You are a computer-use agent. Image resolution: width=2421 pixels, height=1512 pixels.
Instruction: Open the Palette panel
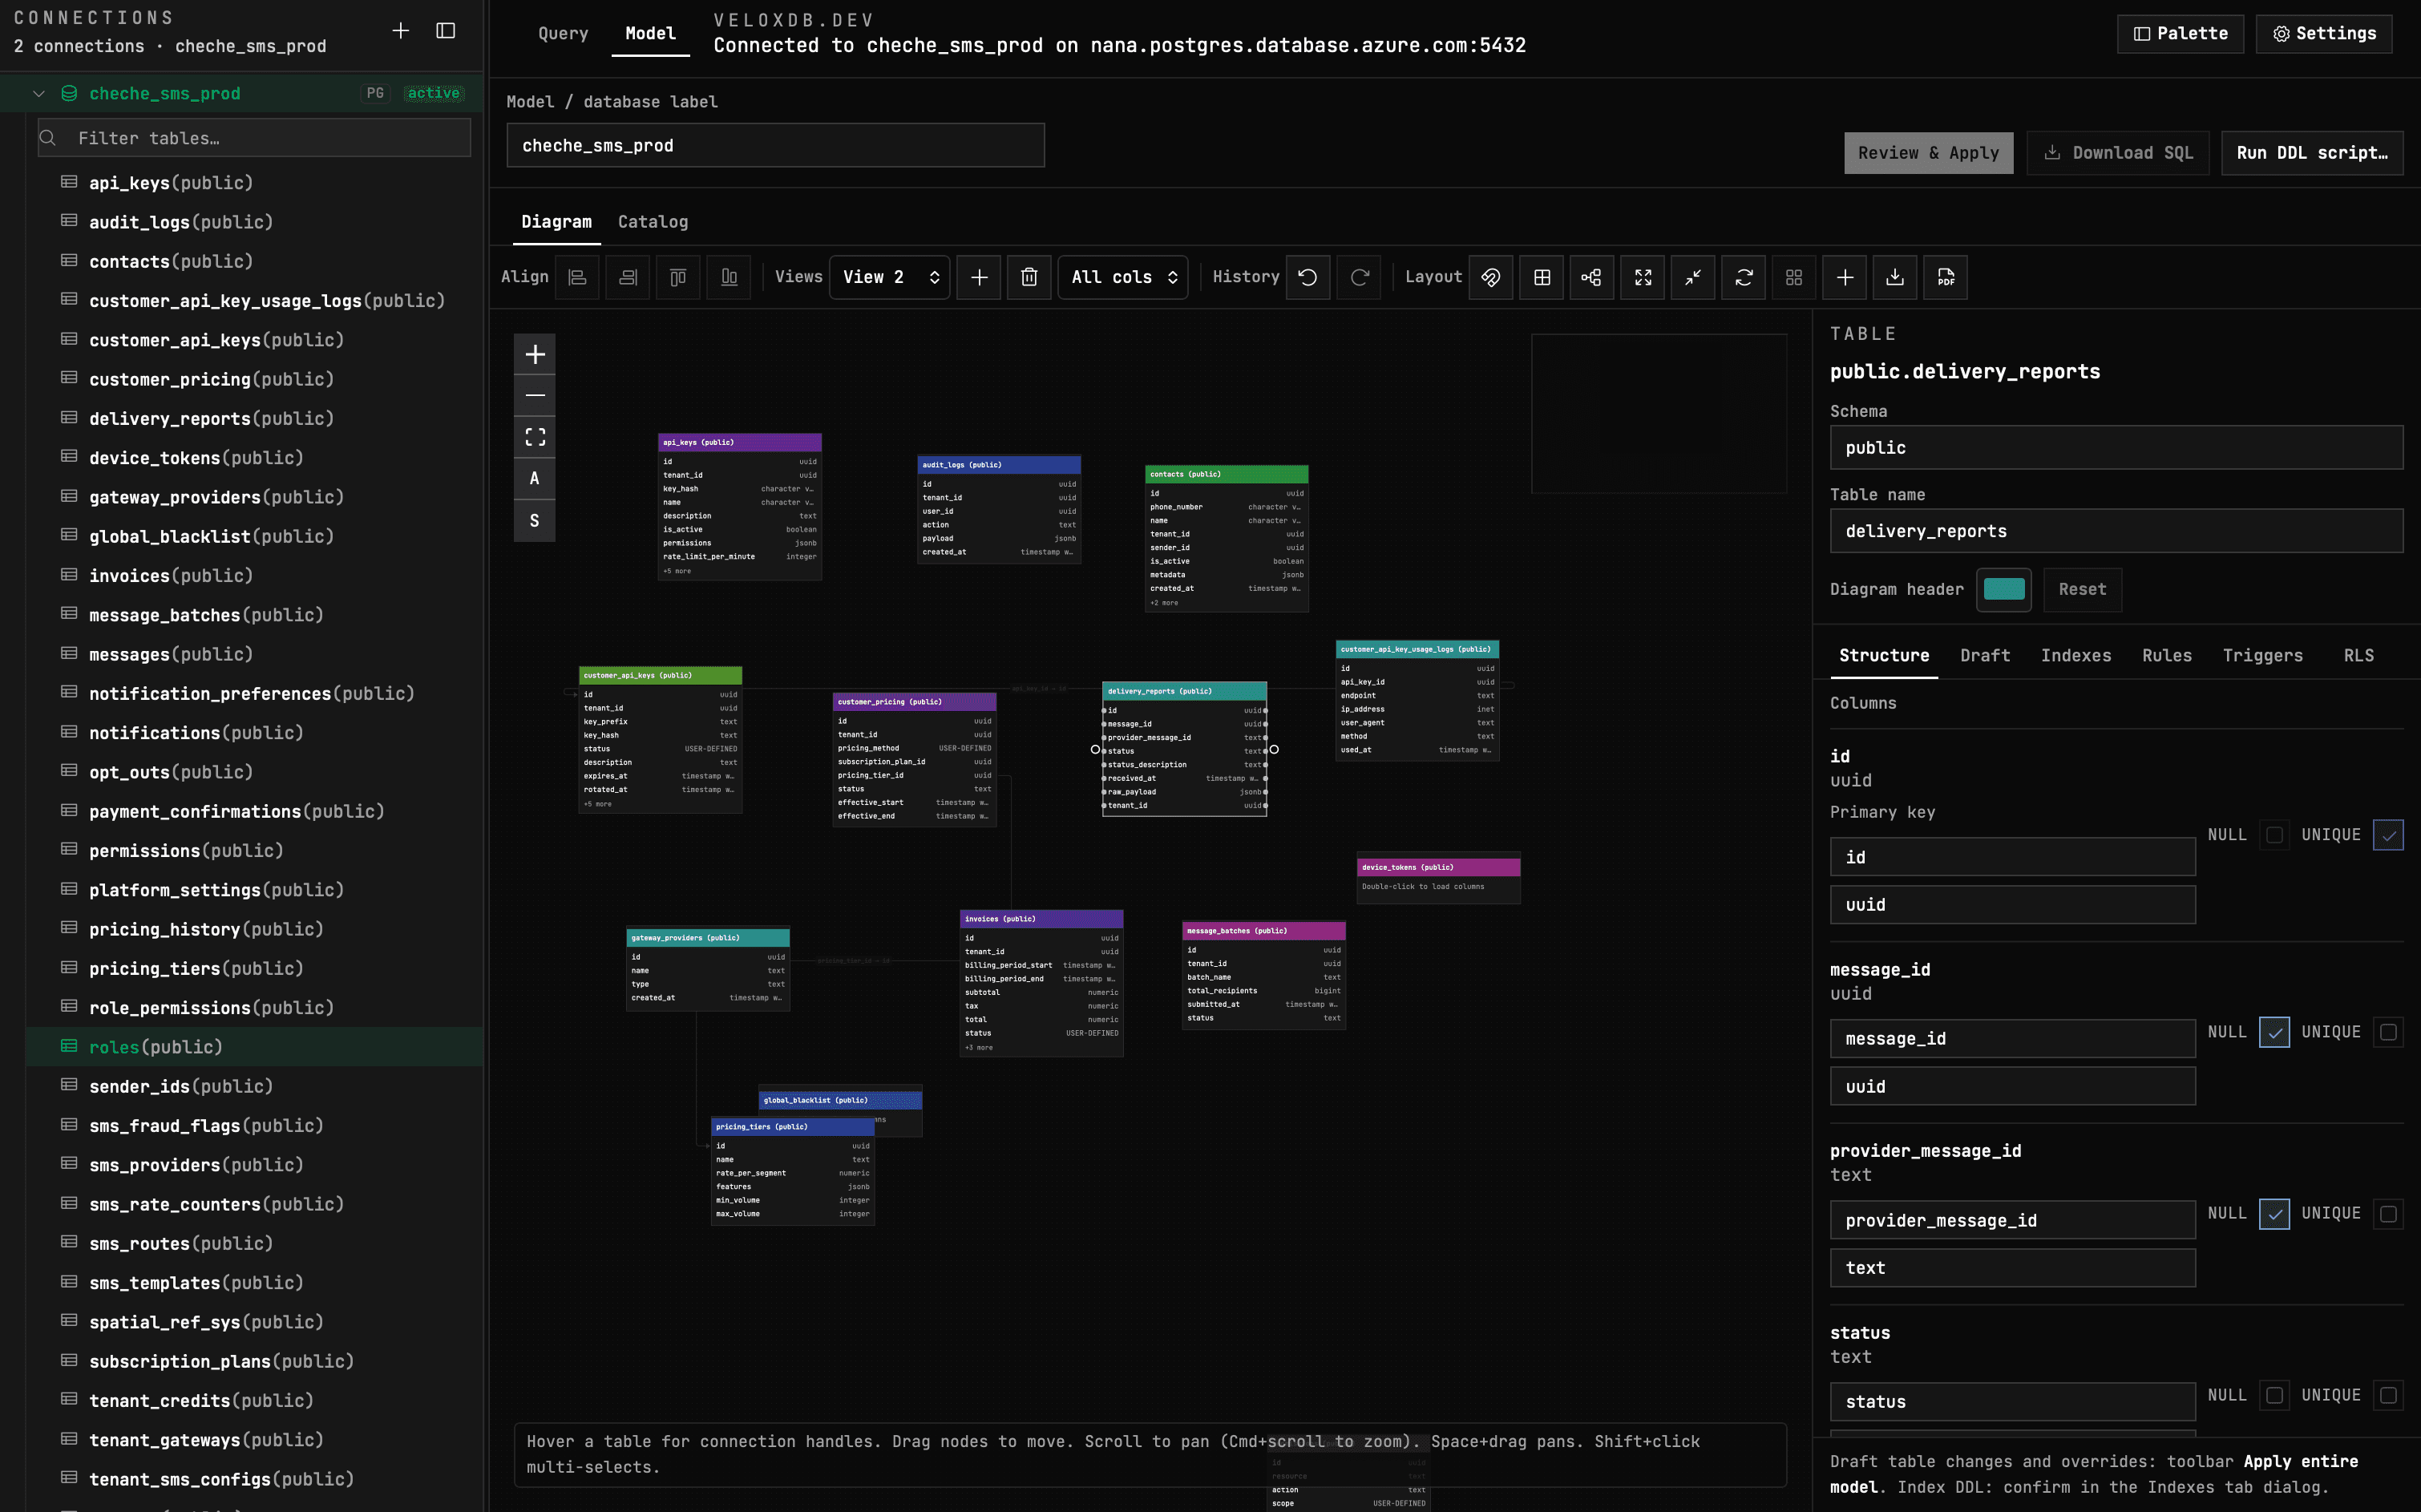pos(2180,34)
